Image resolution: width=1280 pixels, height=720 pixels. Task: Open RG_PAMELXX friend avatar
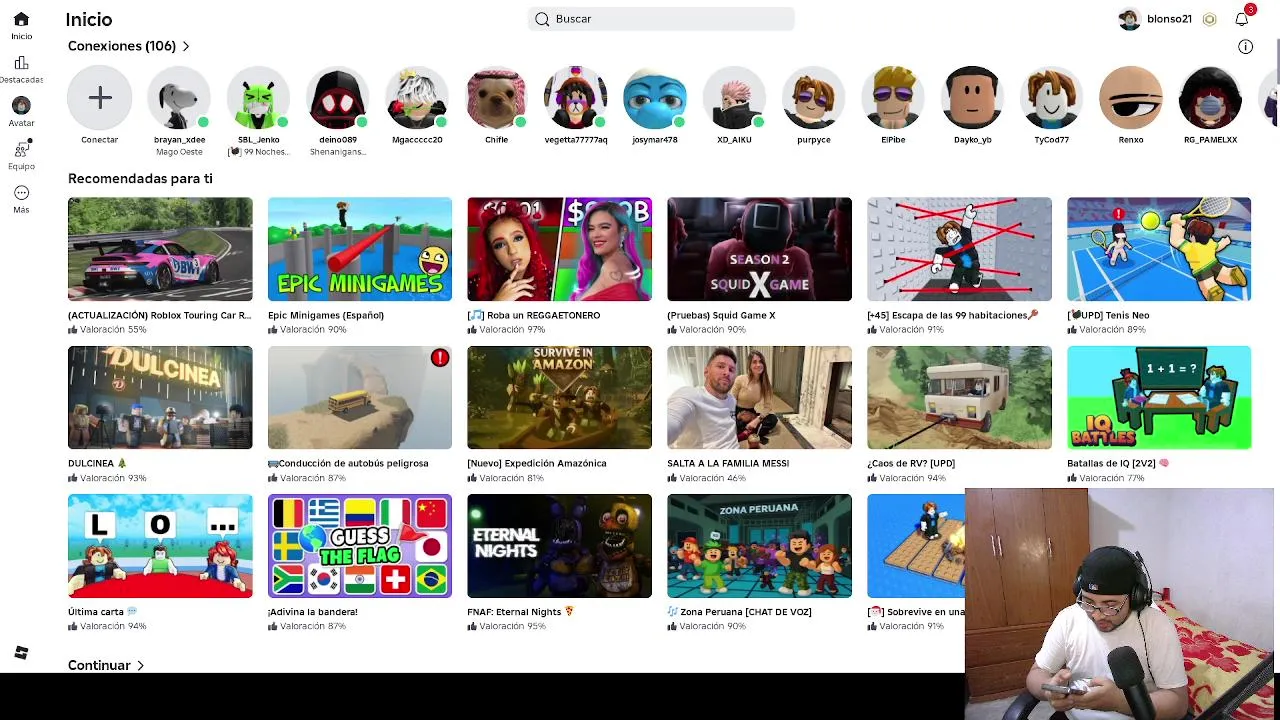pos(1210,98)
